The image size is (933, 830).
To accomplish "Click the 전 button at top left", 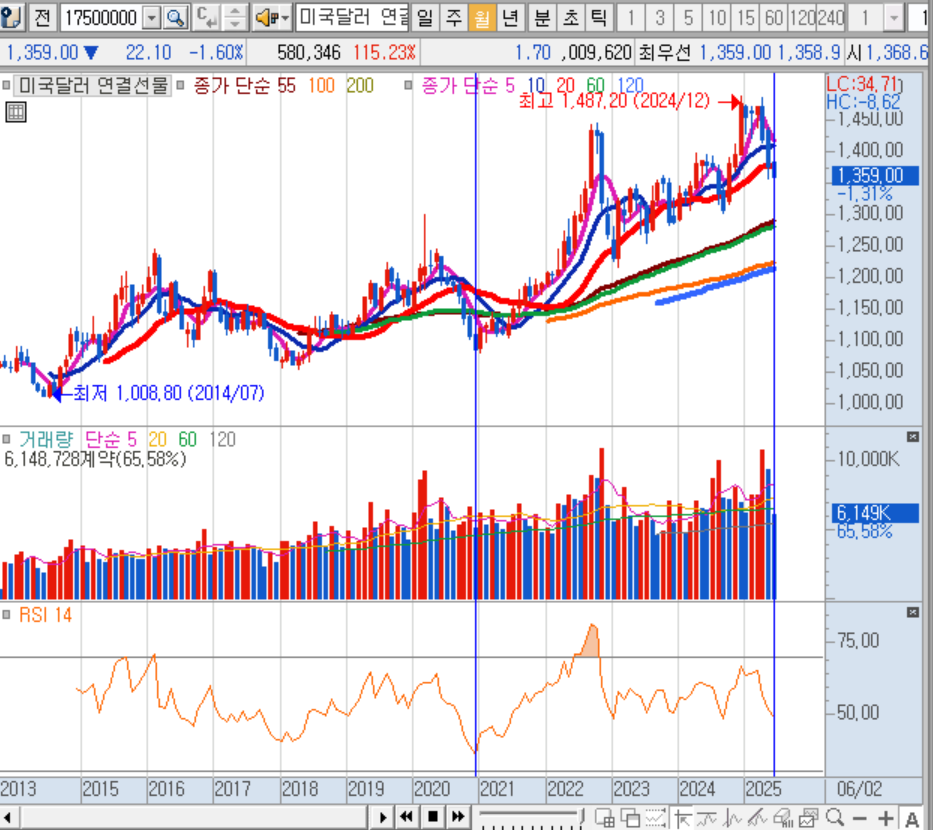I will pyautogui.click(x=42, y=17).
